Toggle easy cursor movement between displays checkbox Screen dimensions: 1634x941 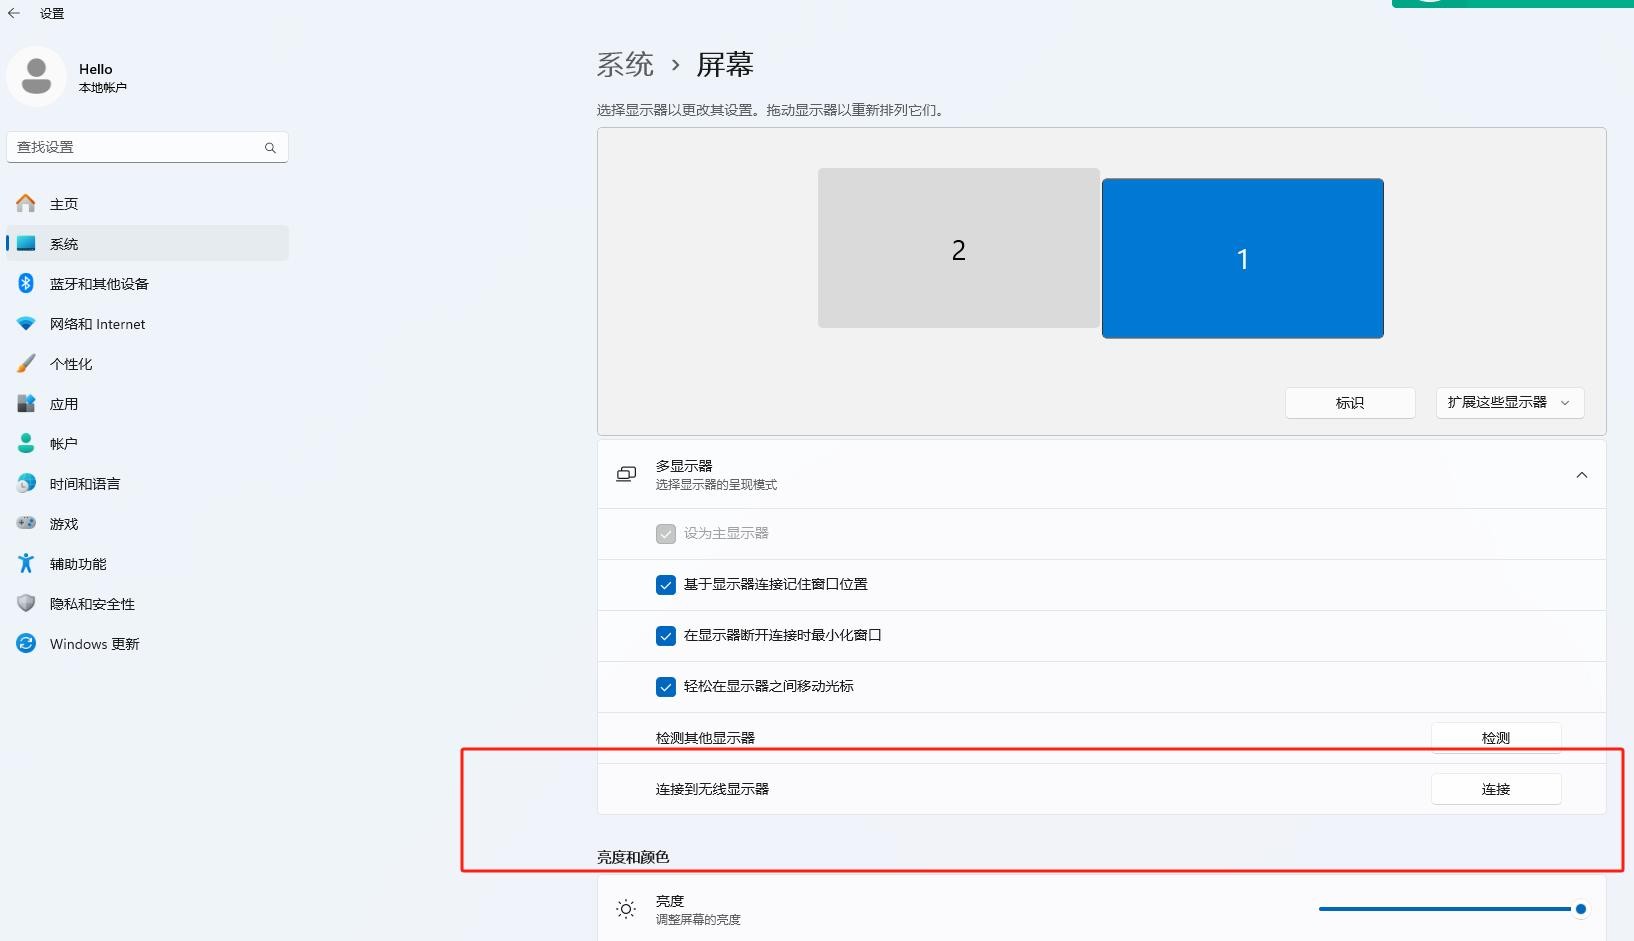(666, 687)
